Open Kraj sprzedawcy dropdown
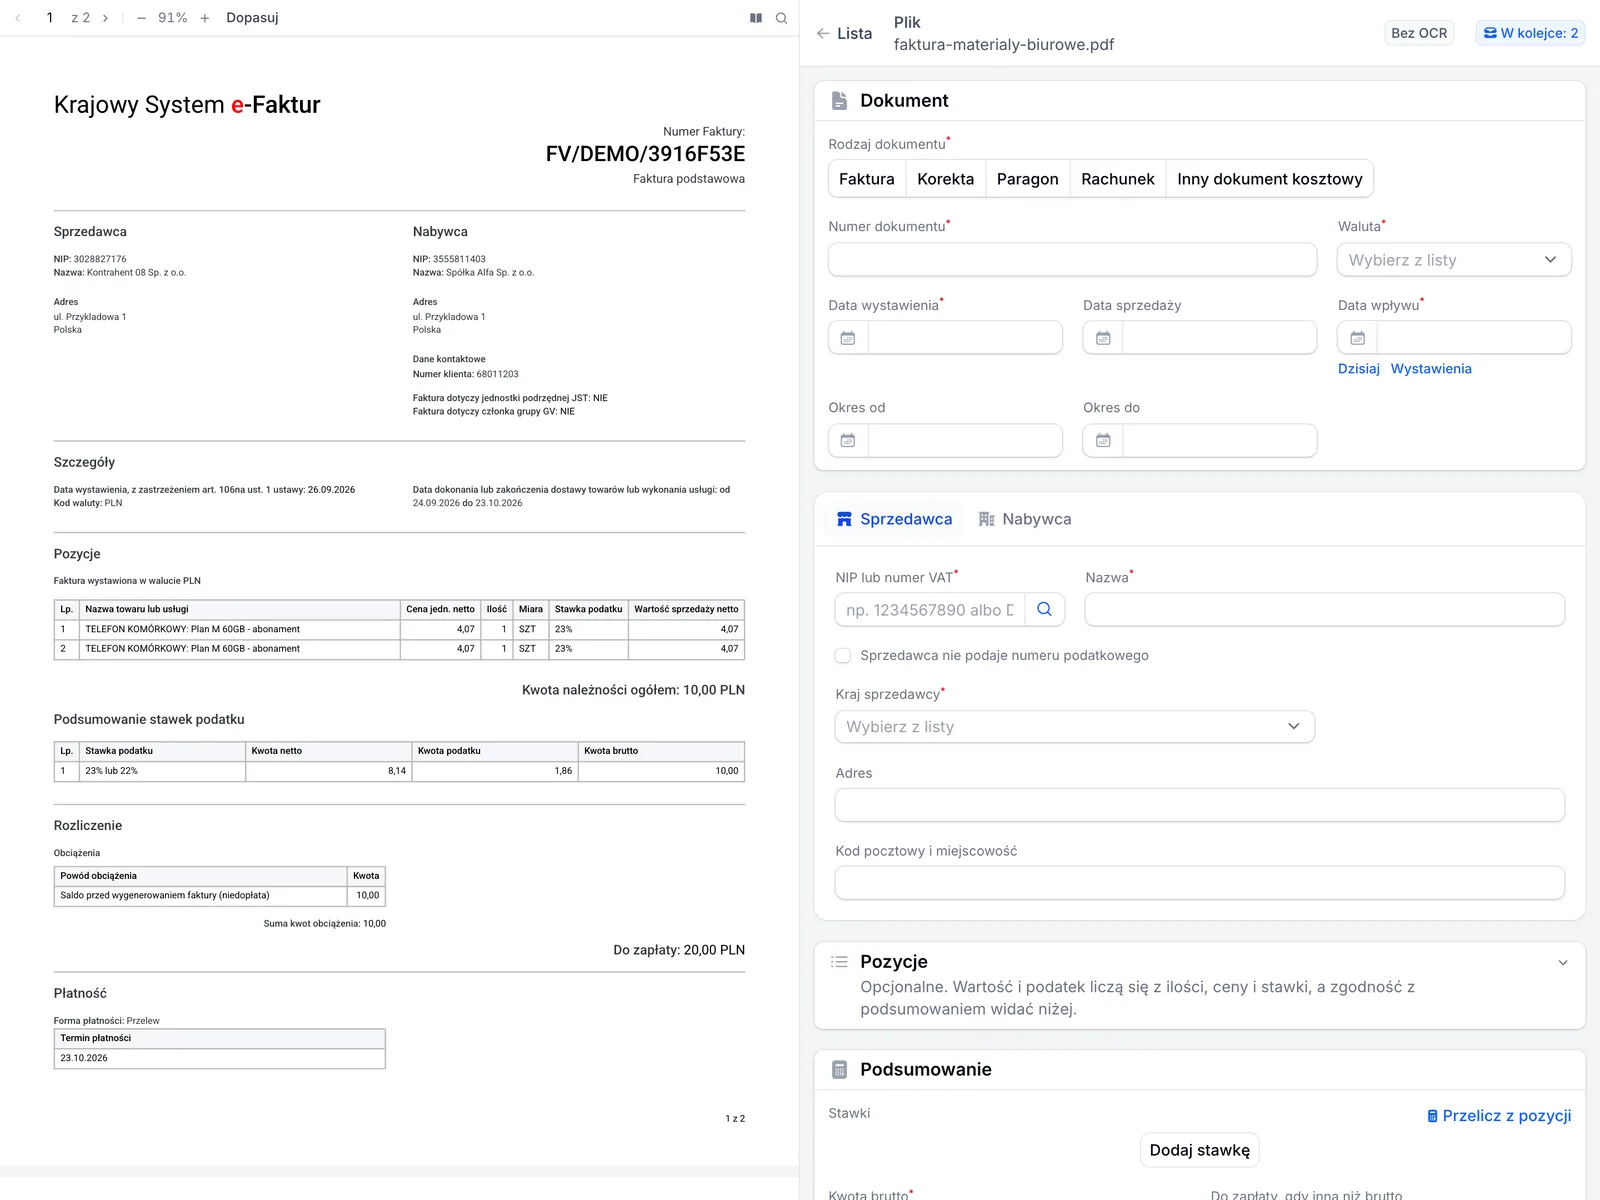Viewport: 1600px width, 1200px height. click(1075, 727)
